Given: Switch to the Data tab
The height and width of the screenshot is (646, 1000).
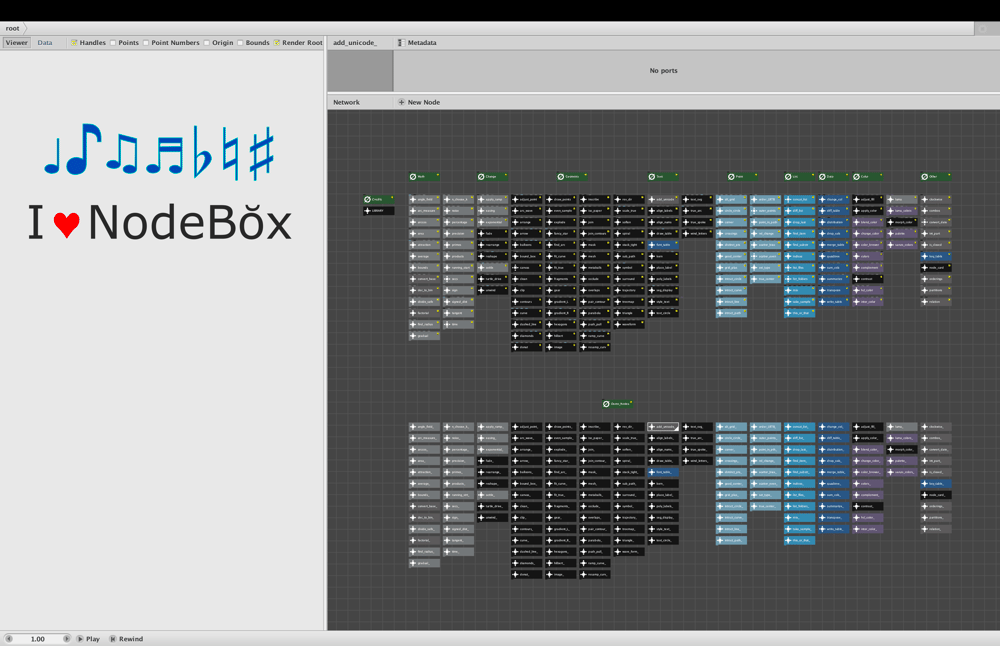Looking at the screenshot, I should tap(45, 43).
